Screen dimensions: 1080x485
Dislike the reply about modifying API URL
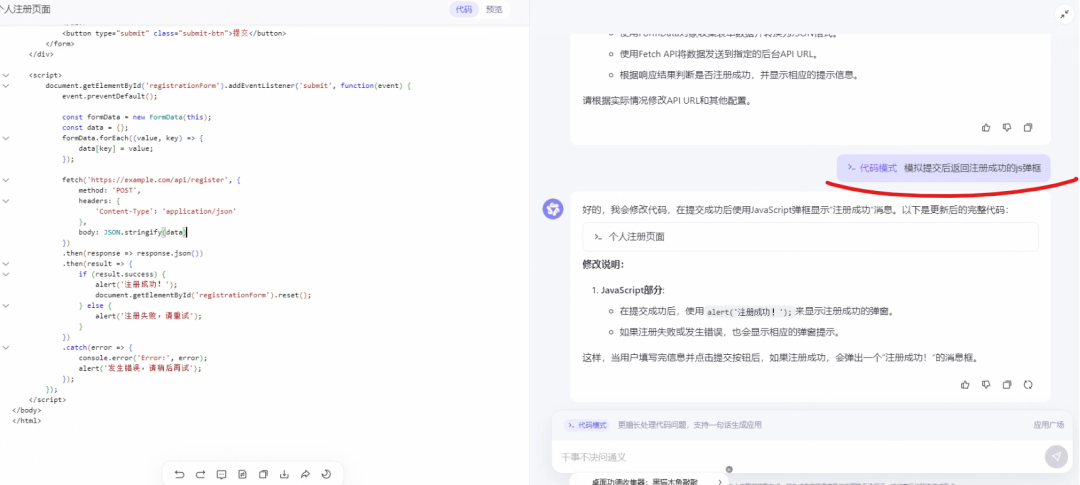pyautogui.click(x=1007, y=127)
